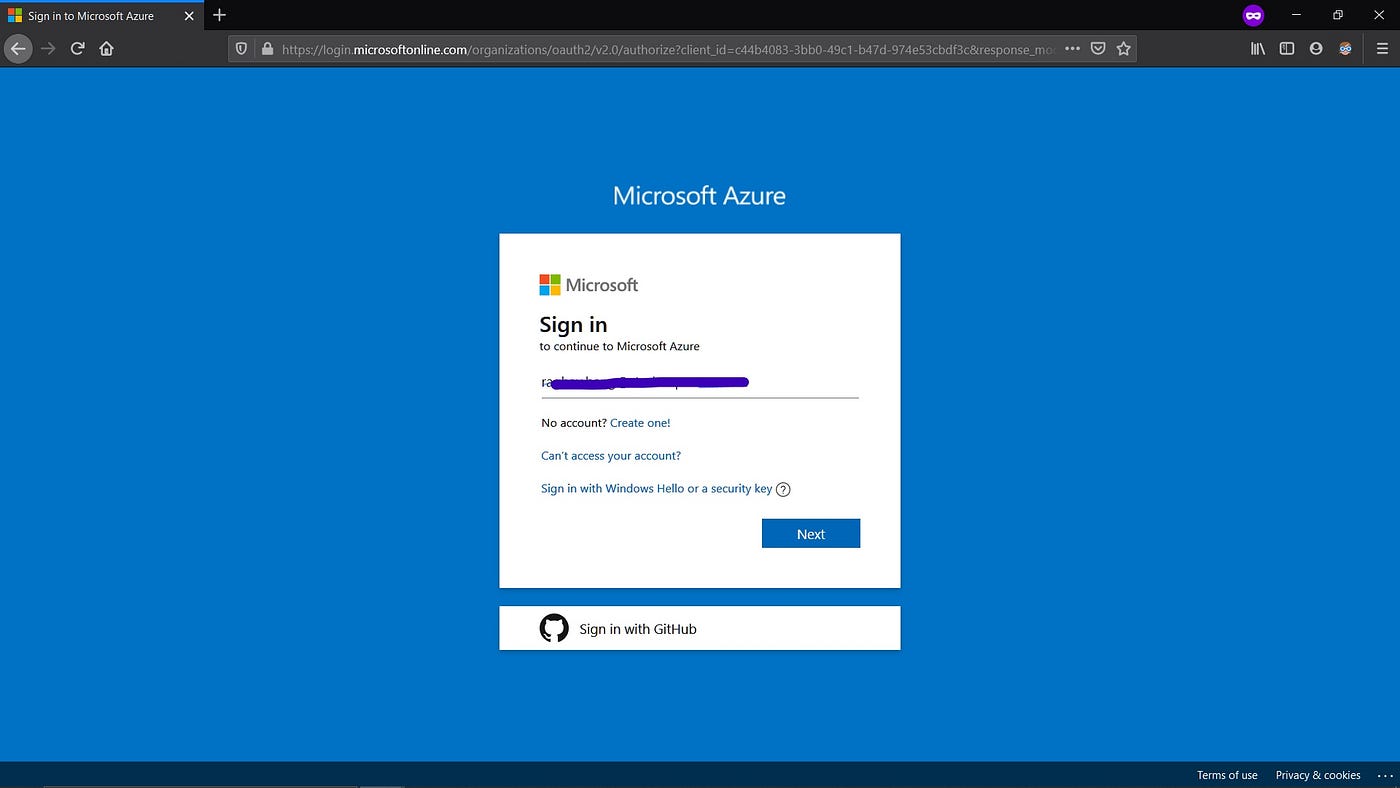Click the help question mark next to security key
Viewport: 1400px width, 788px height.
click(x=783, y=490)
